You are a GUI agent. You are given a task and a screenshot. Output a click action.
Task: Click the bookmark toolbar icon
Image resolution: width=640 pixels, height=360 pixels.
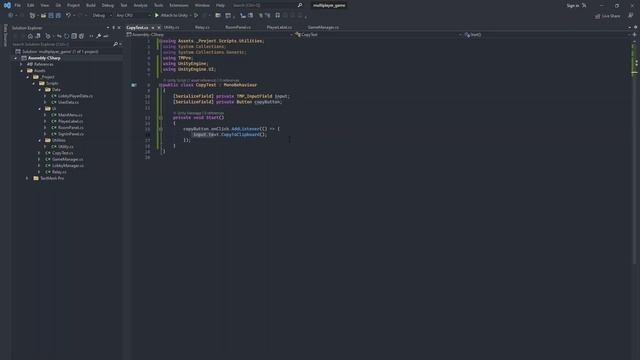(278, 15)
